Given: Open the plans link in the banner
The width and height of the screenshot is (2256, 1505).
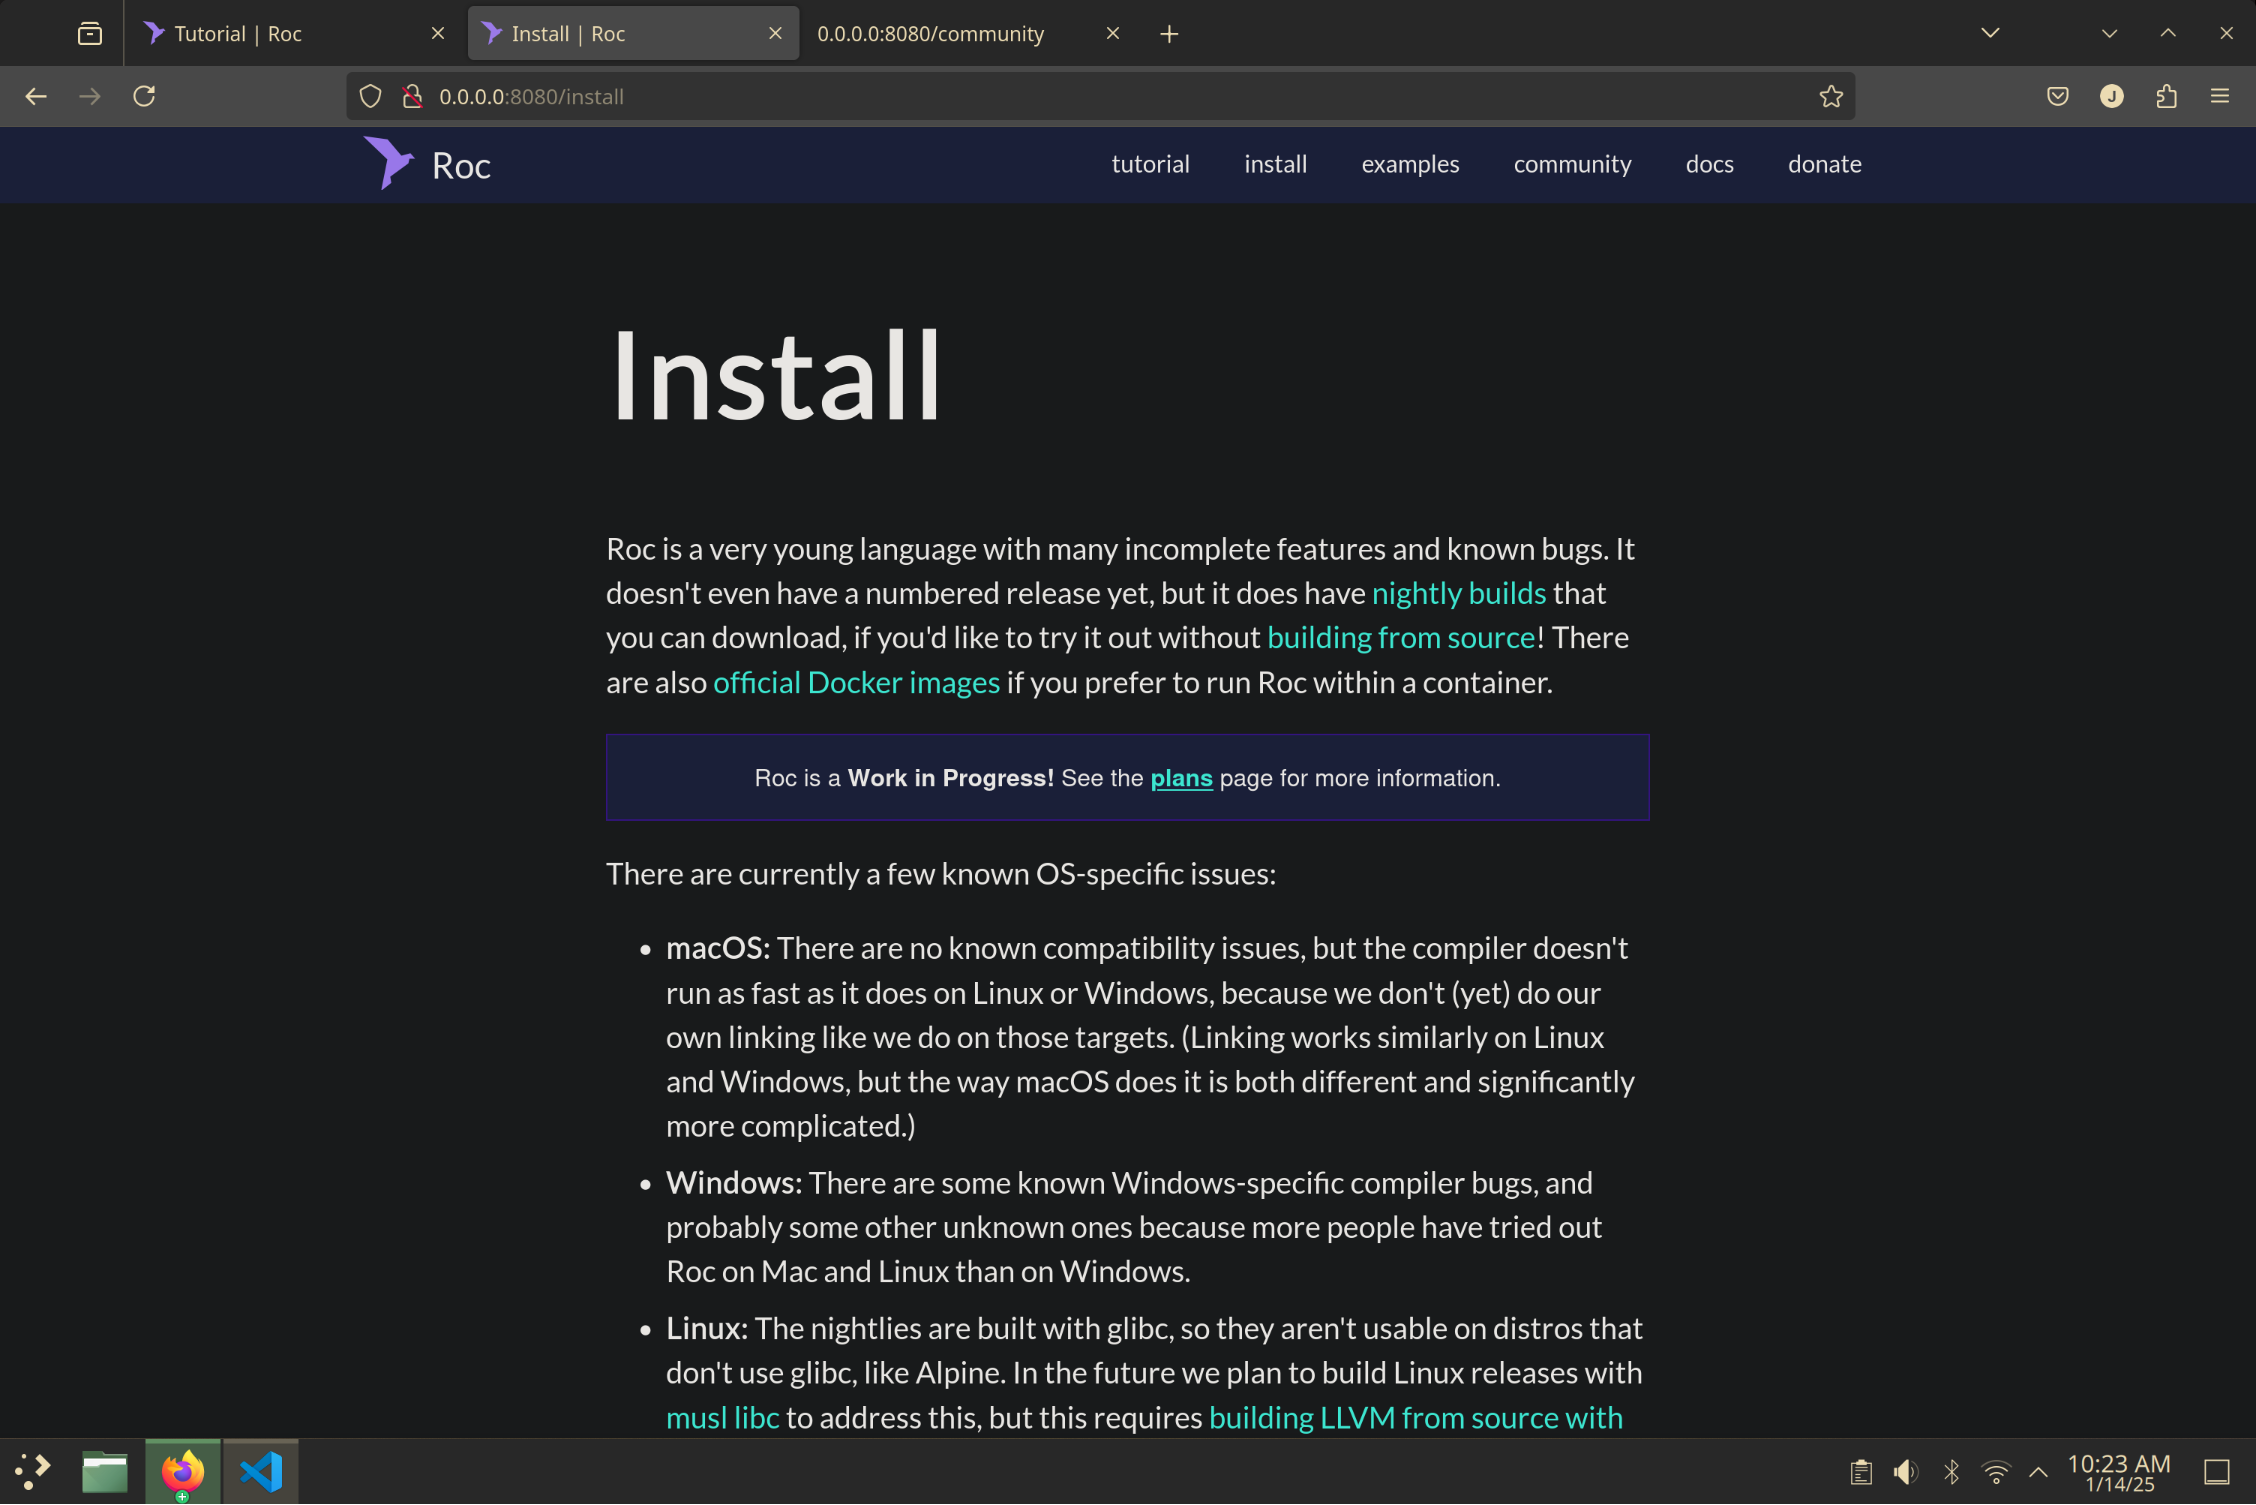Looking at the screenshot, I should (1181, 778).
